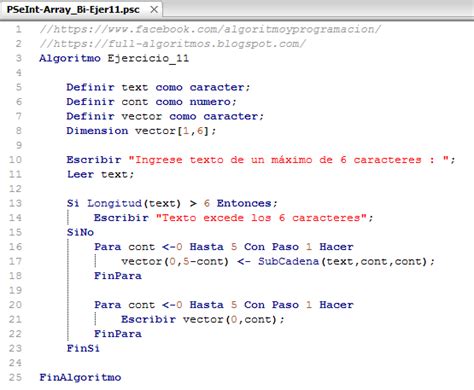Click the 'FinAlgoritmo' keyword
Image resolution: width=474 pixels, height=390 pixels.
click(x=80, y=378)
